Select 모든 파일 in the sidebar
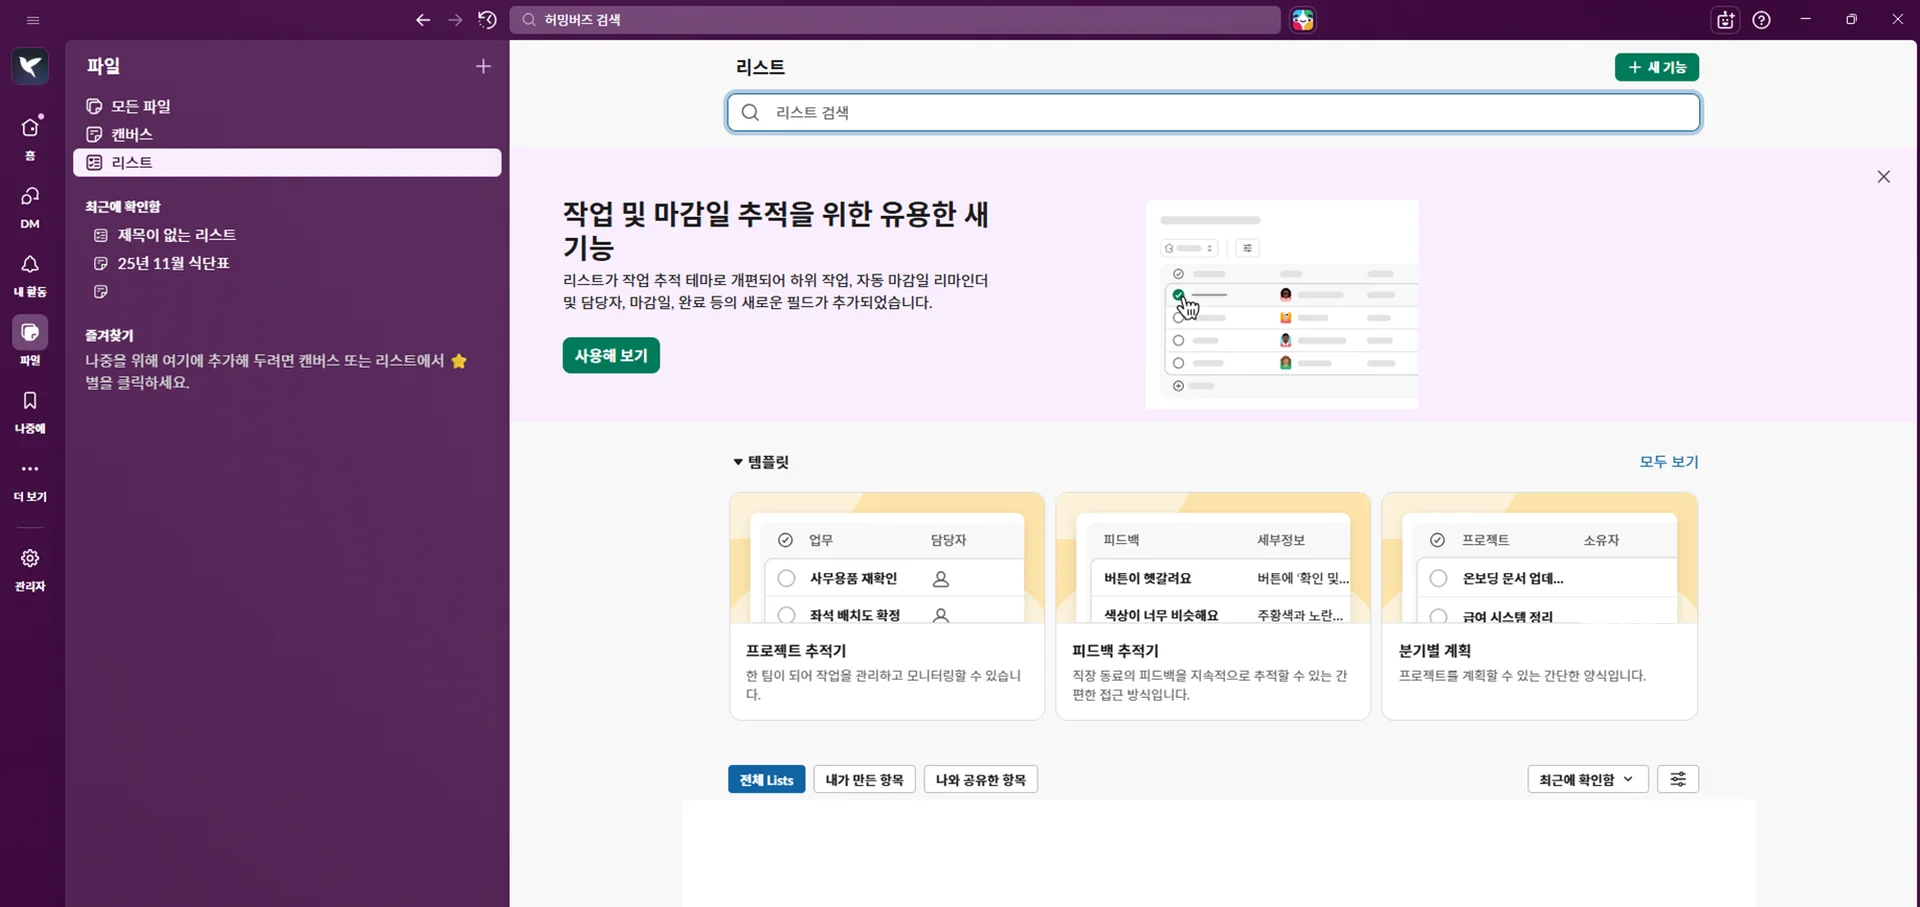Image resolution: width=1920 pixels, height=907 pixels. point(140,106)
